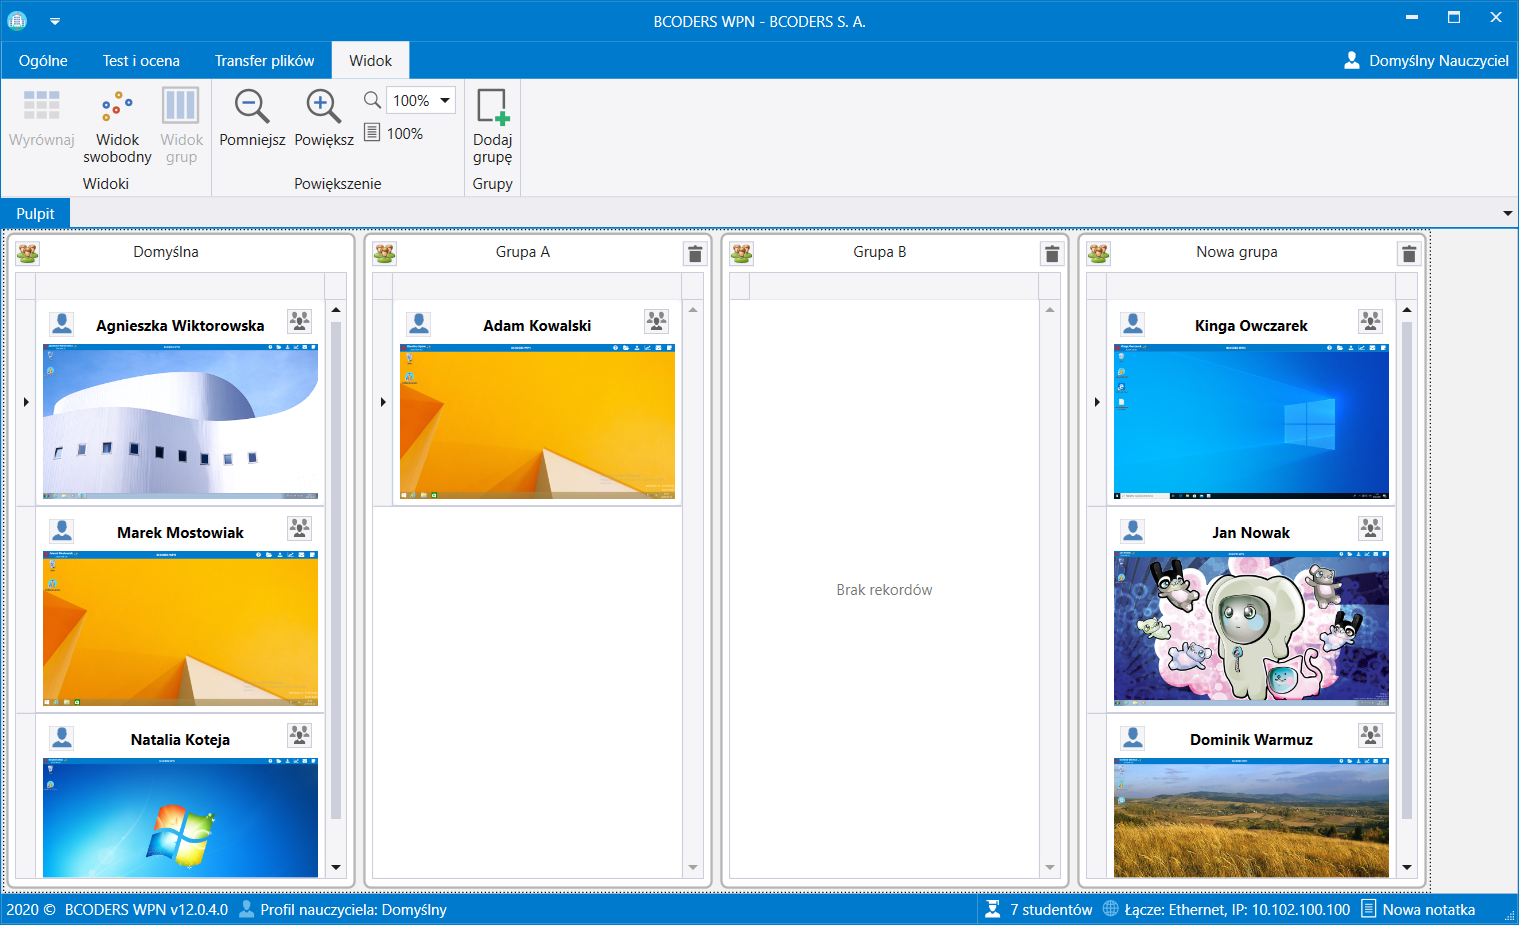Click the application logo icon in title bar
The height and width of the screenshot is (925, 1519).
pyautogui.click(x=17, y=20)
